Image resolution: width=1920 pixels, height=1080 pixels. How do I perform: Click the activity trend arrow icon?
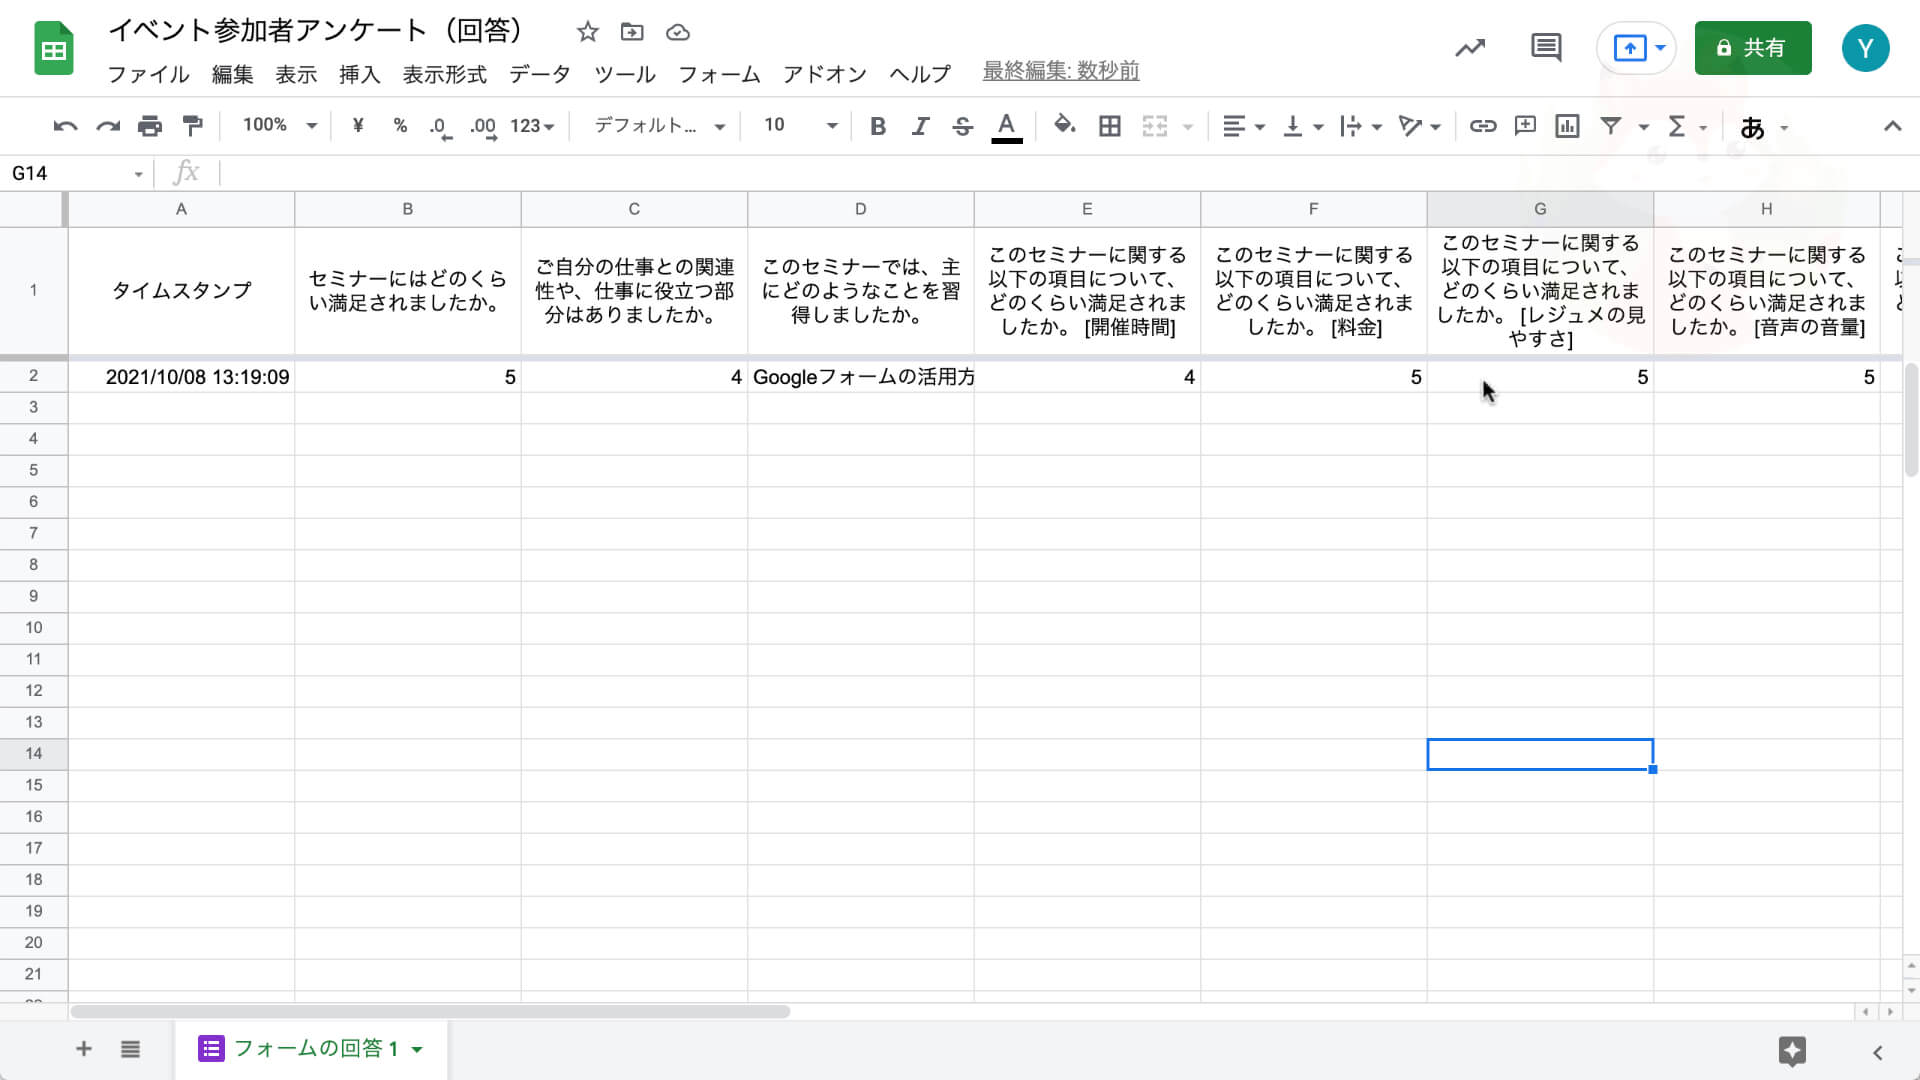tap(1470, 48)
